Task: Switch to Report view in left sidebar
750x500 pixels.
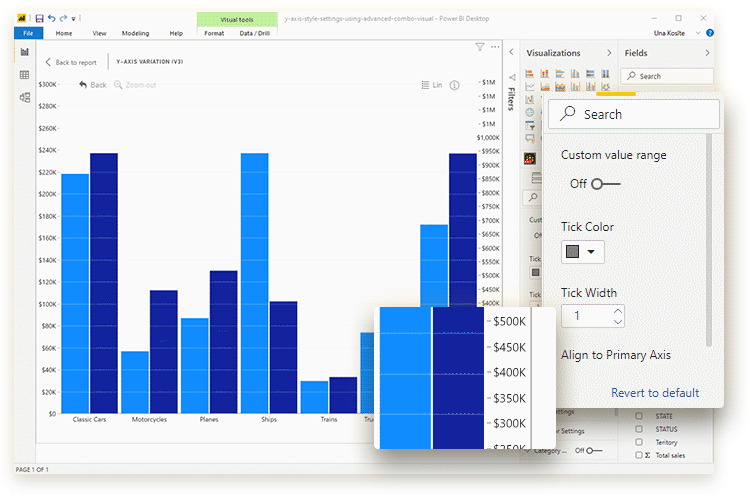Action: (24, 52)
